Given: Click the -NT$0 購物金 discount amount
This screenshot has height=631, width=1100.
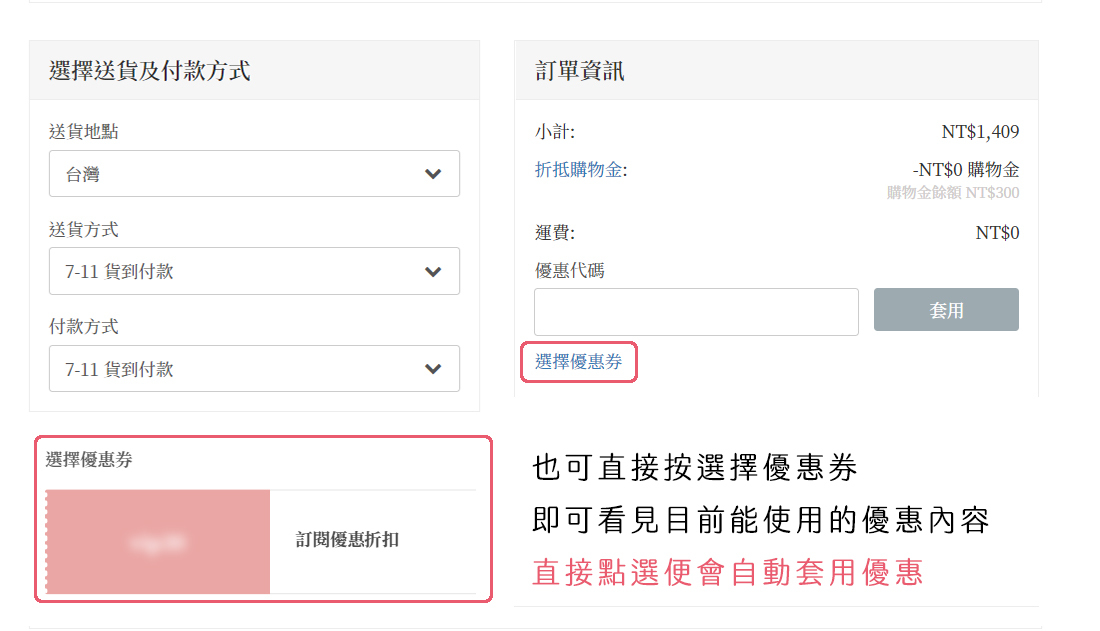Looking at the screenshot, I should [x=966, y=170].
